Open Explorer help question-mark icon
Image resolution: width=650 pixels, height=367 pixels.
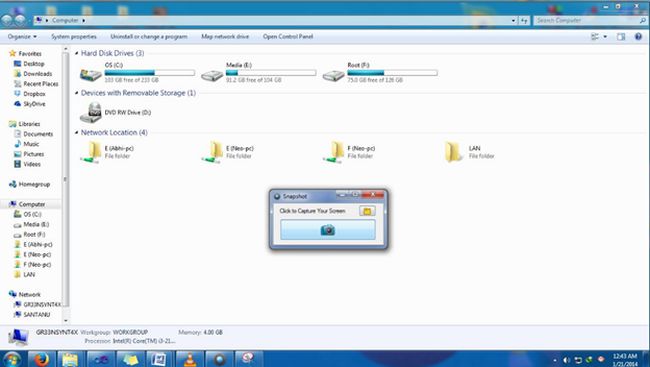[638, 36]
